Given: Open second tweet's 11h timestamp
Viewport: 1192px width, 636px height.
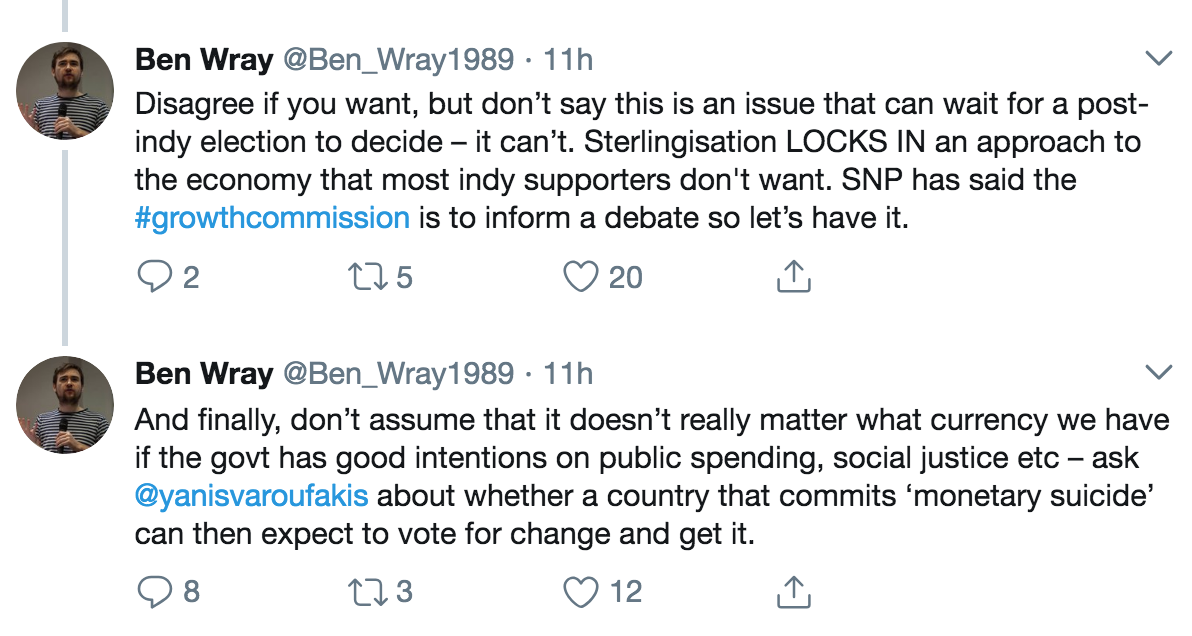Looking at the screenshot, I should point(568,374).
